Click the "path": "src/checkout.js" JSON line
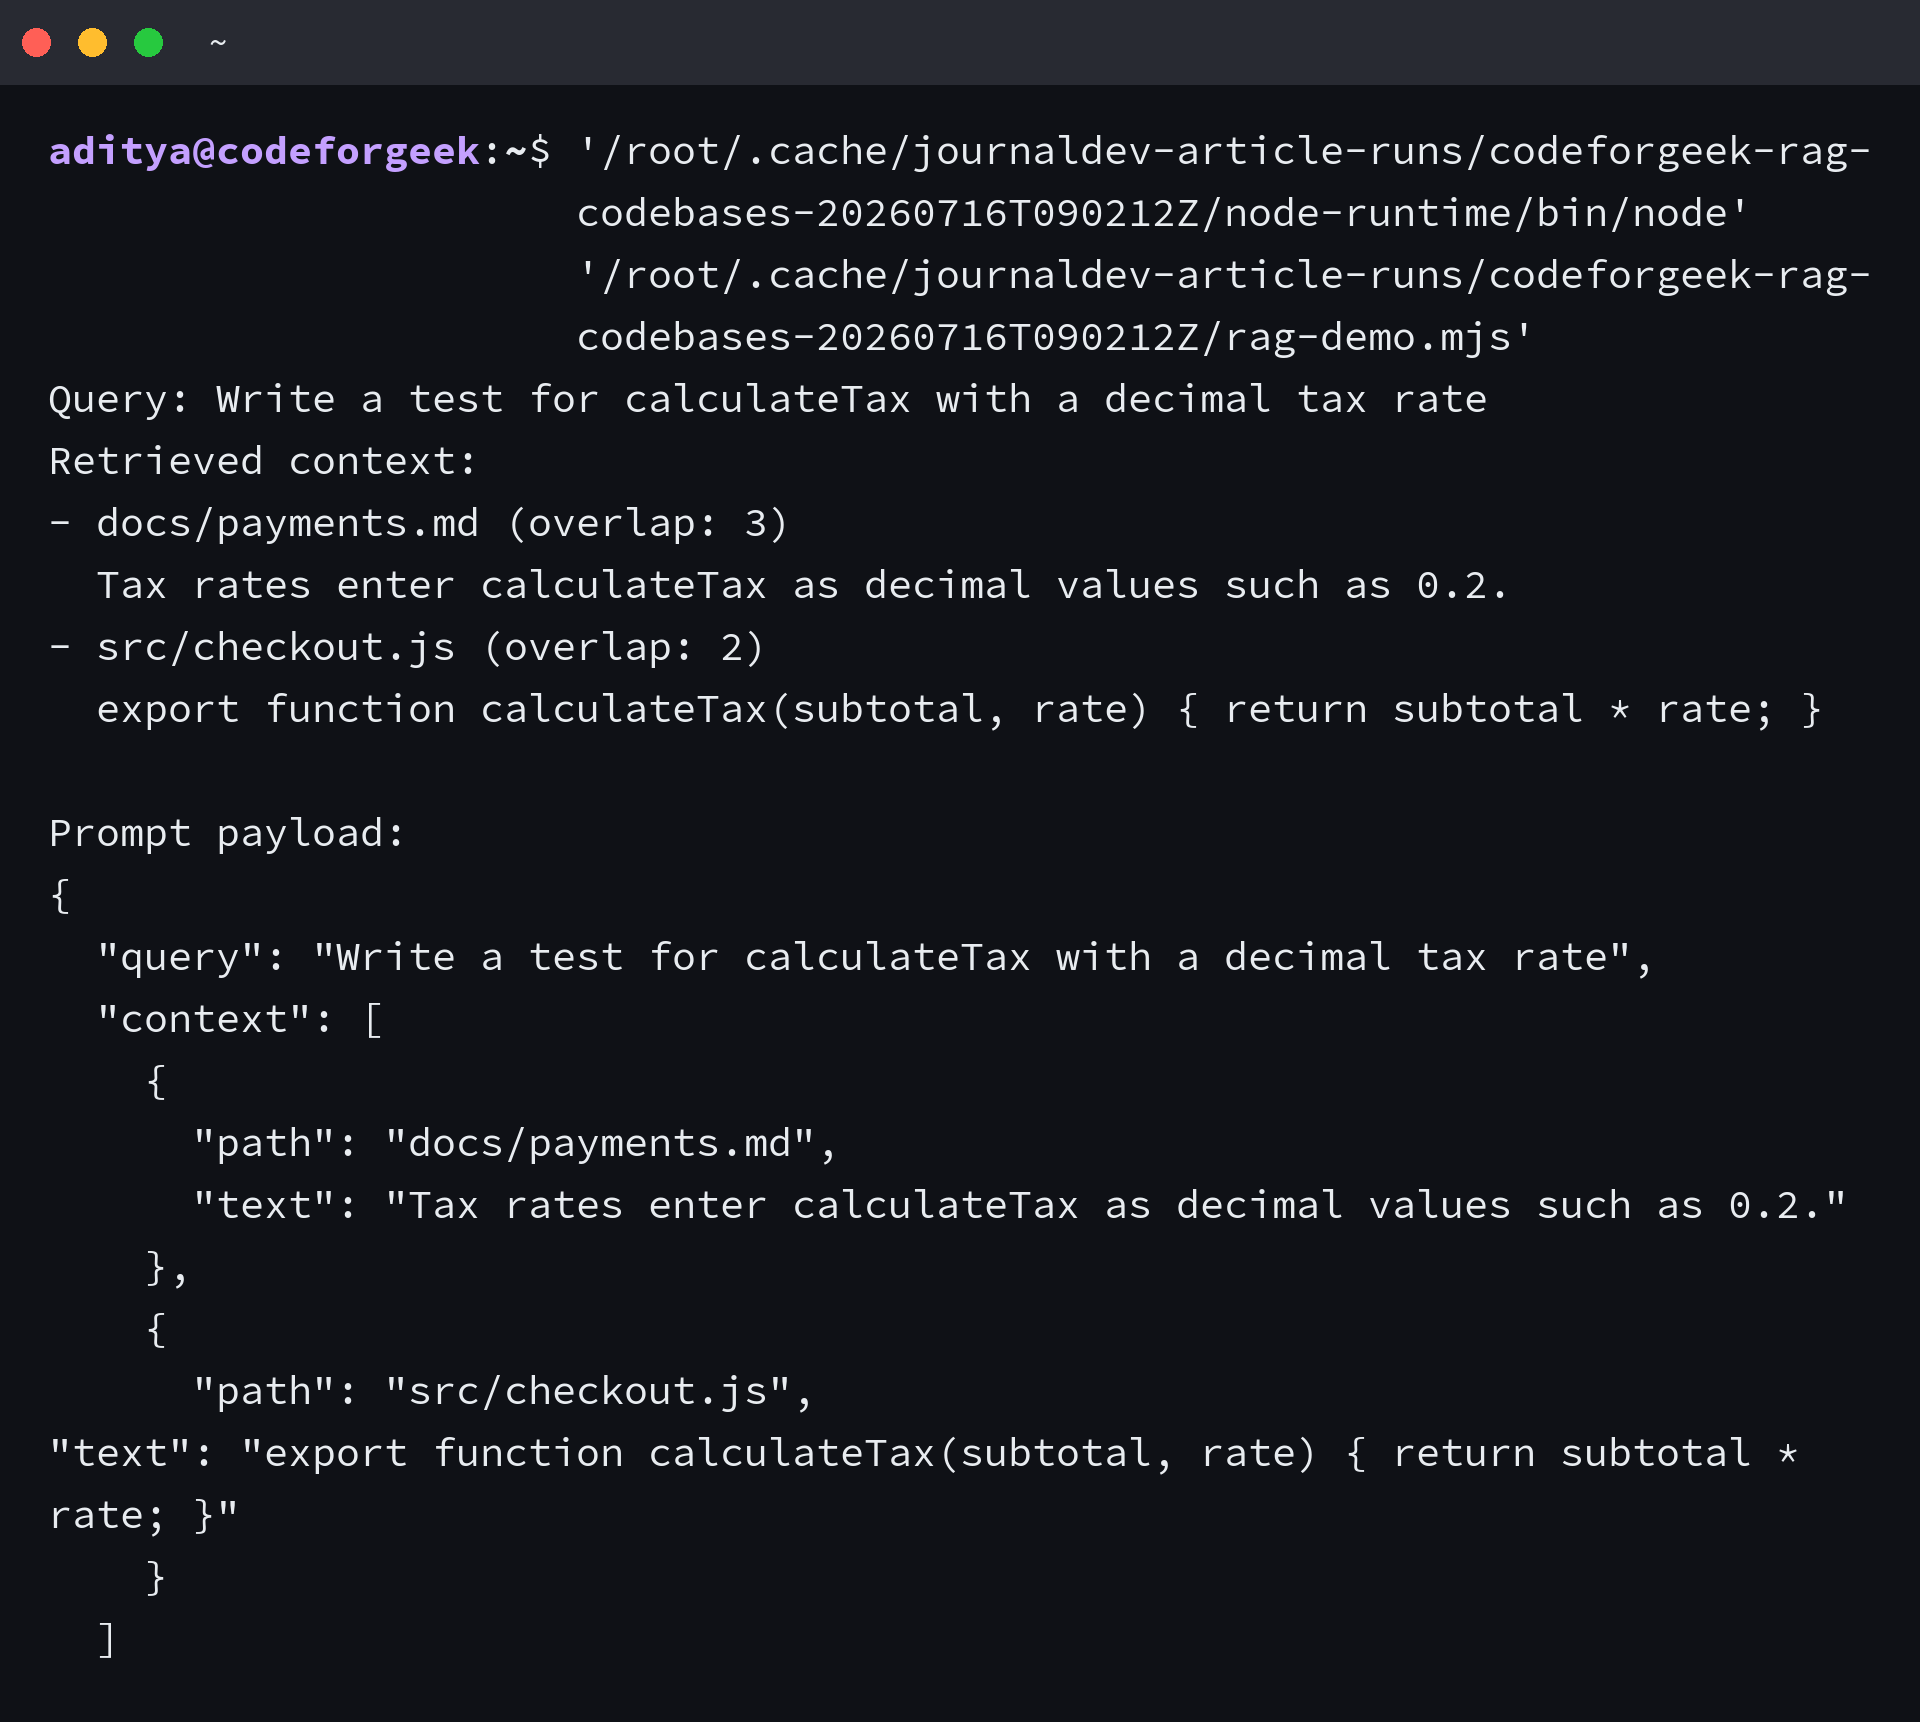The width and height of the screenshot is (1920, 1722). click(x=502, y=1391)
